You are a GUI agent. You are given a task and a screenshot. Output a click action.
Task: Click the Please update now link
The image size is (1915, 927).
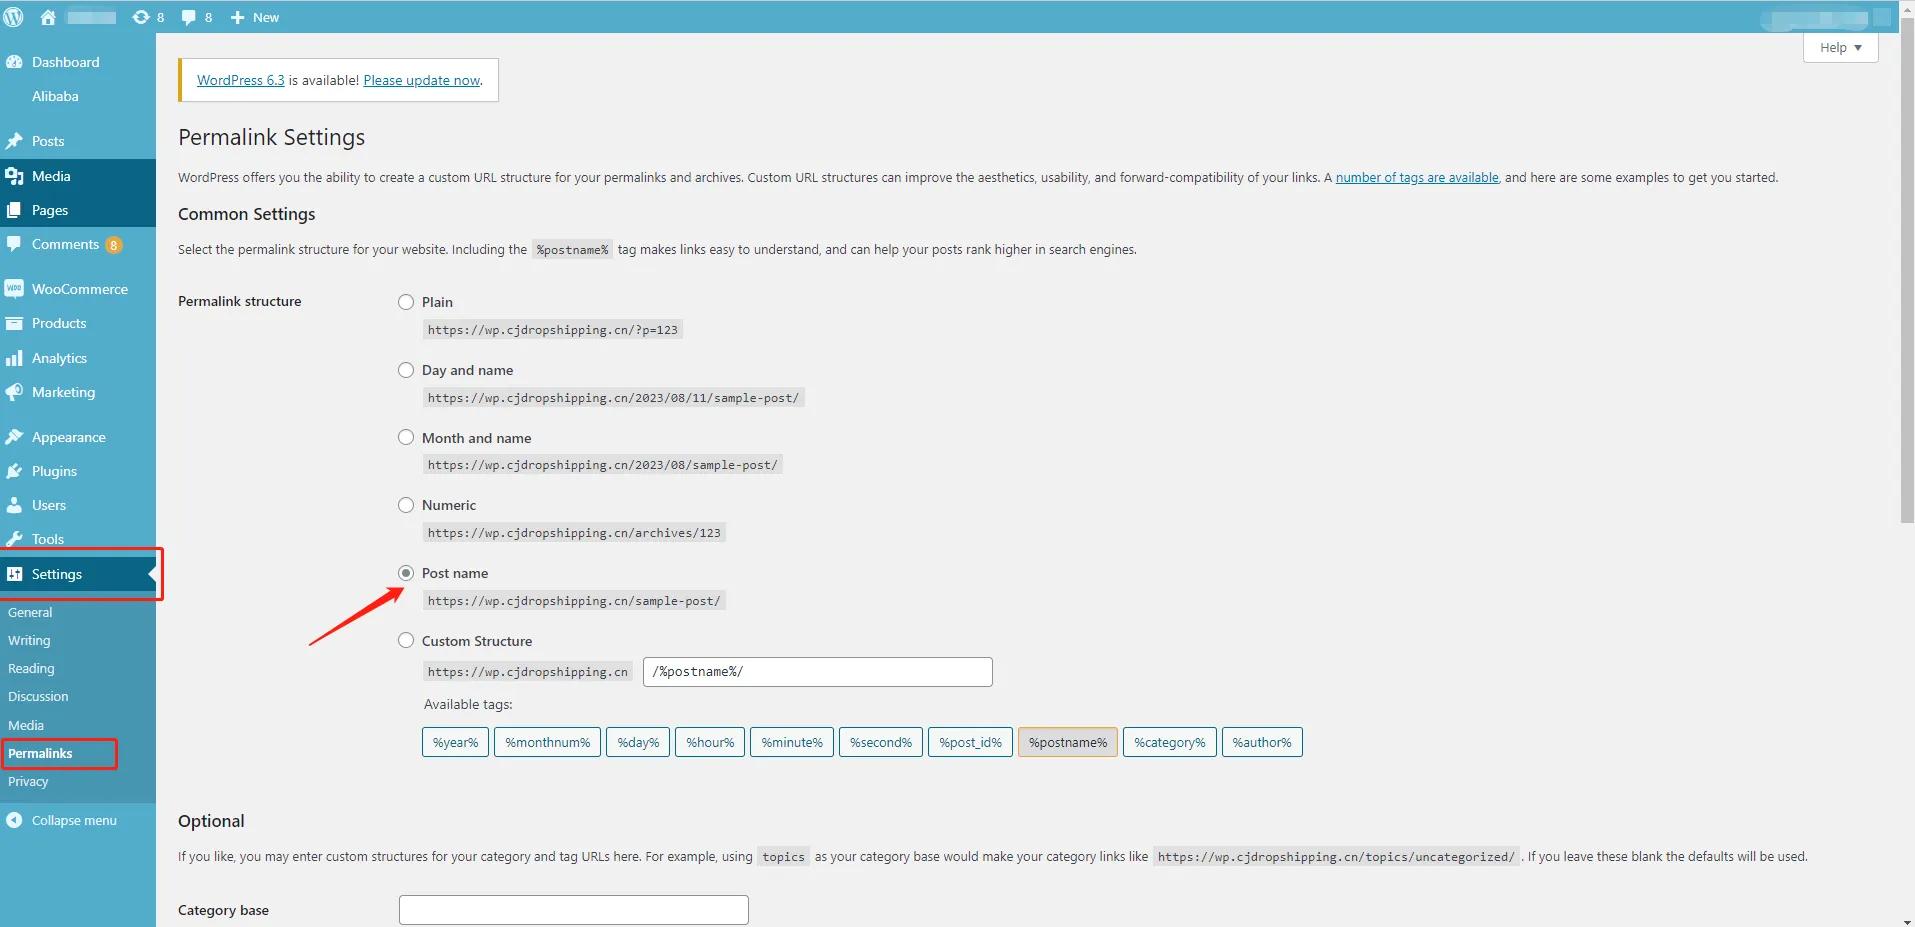pyautogui.click(x=421, y=80)
